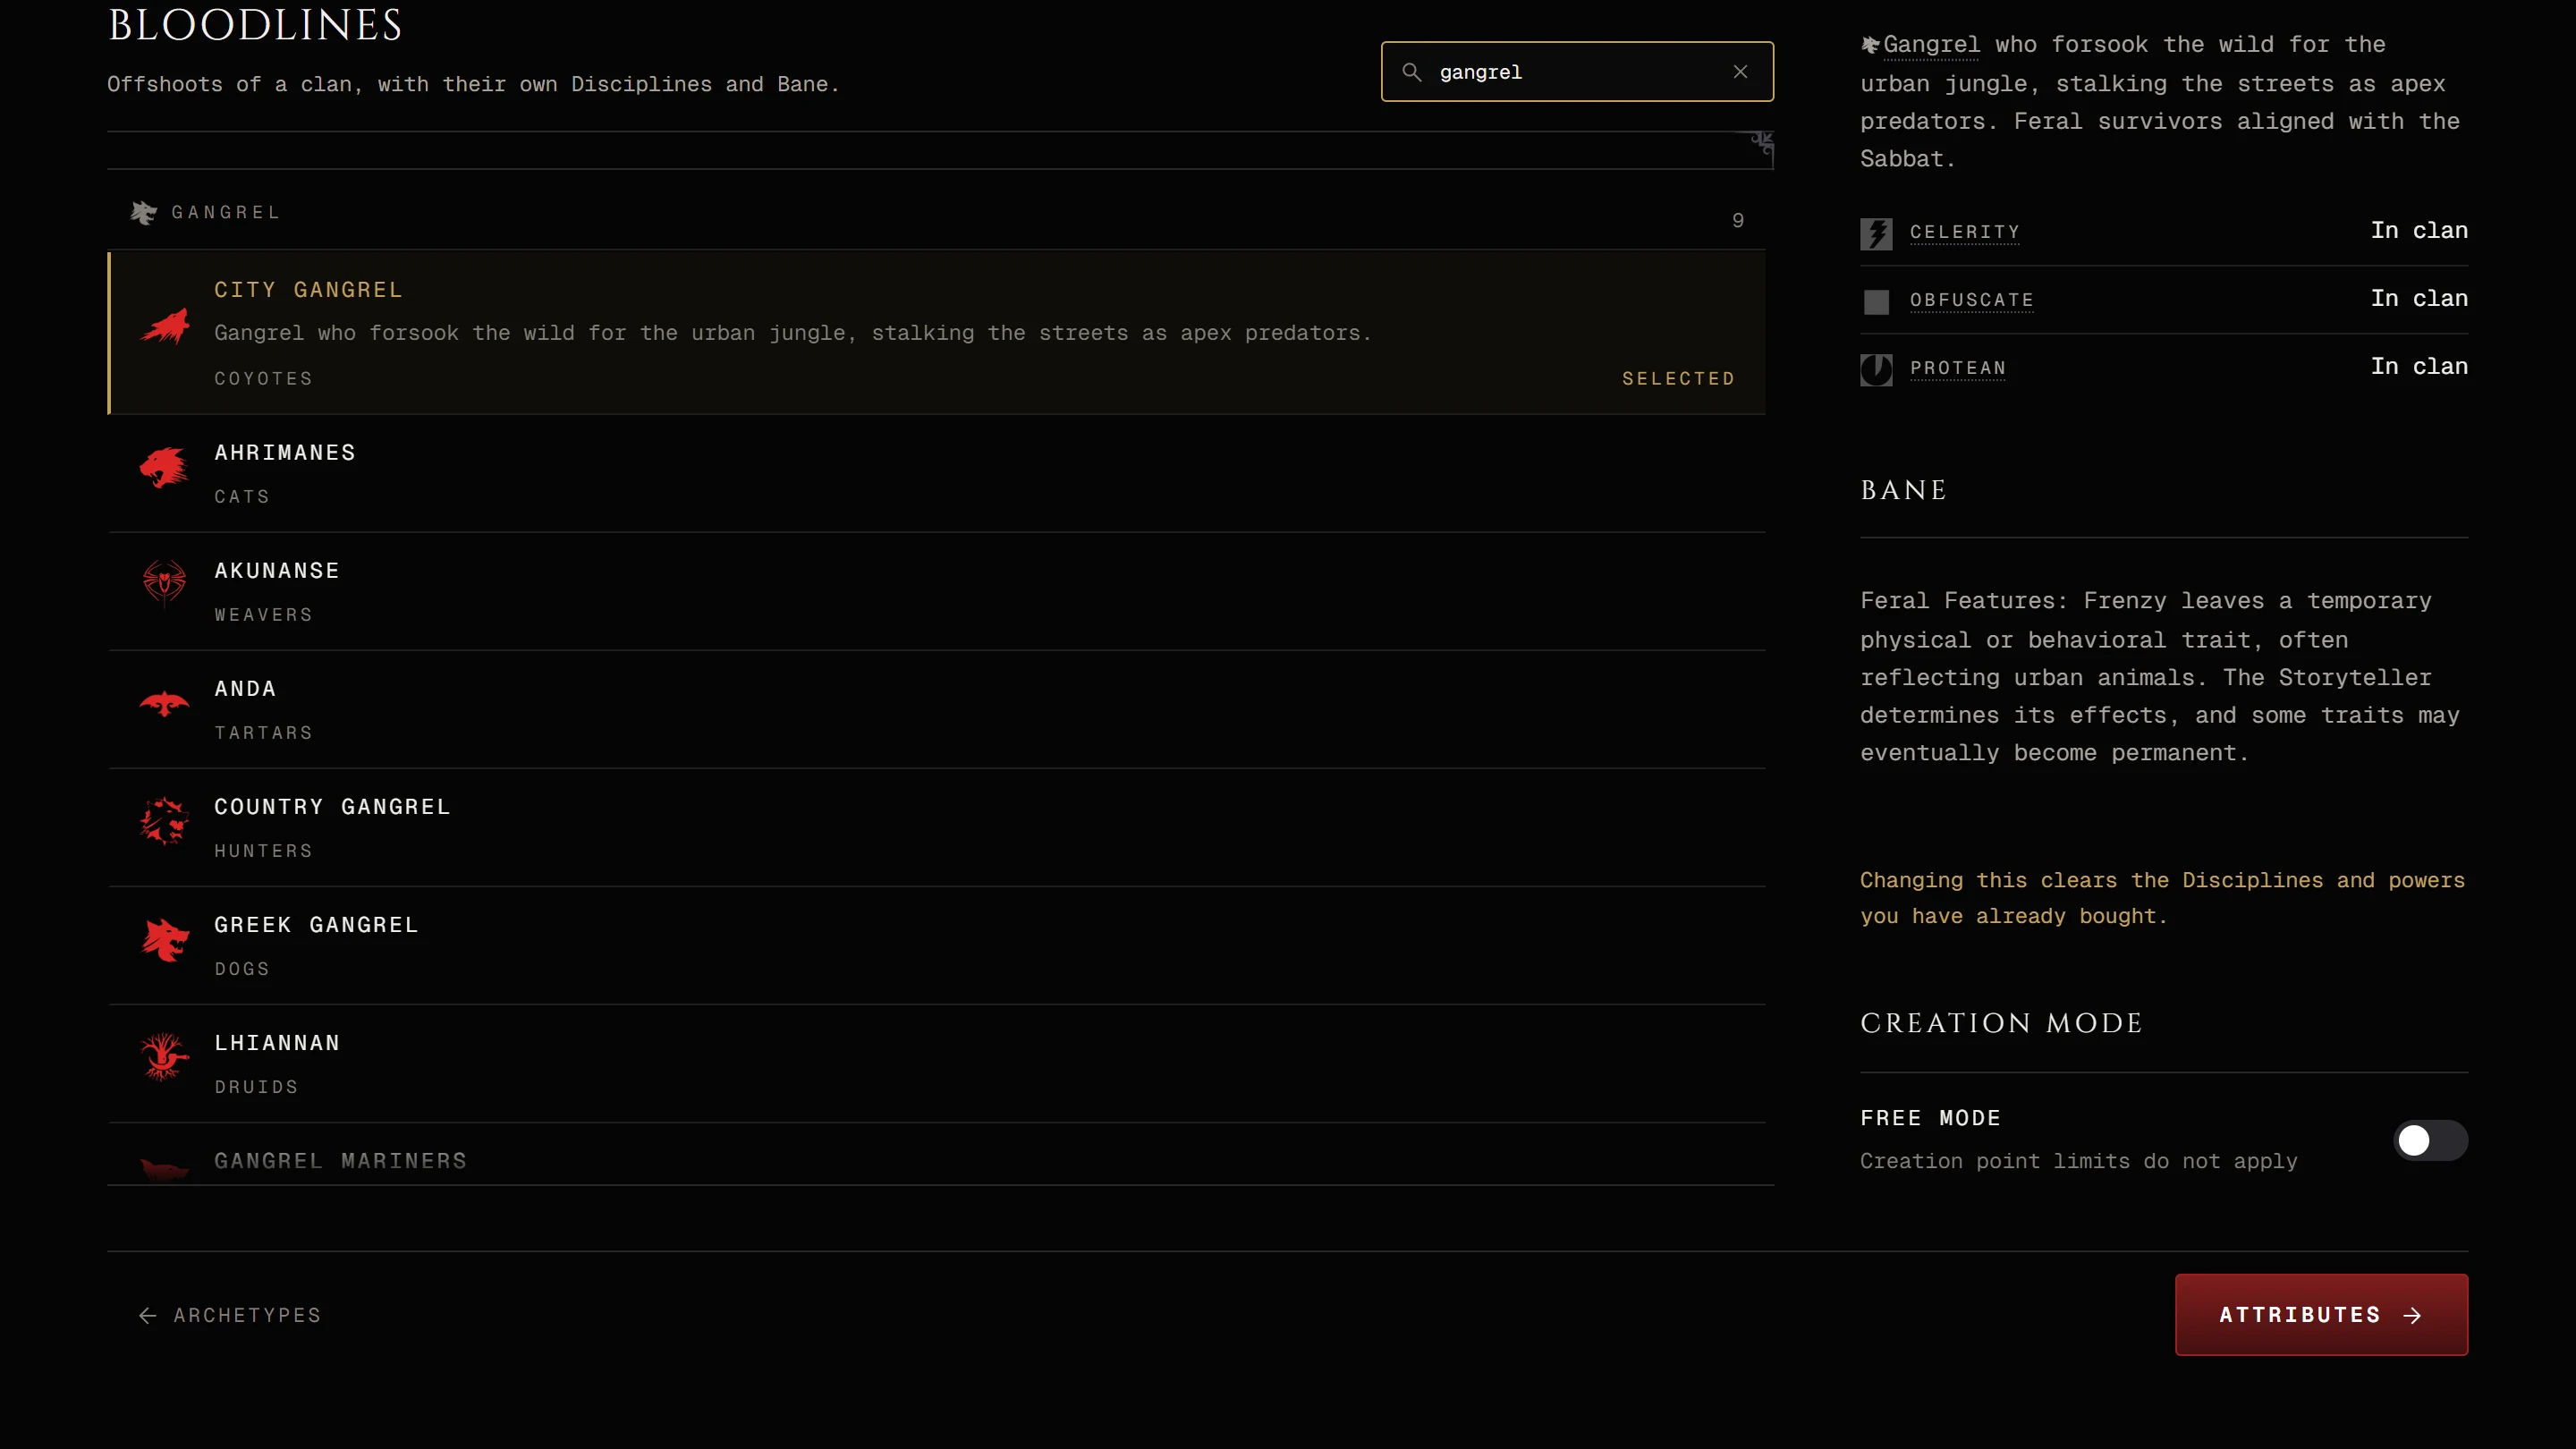
Task: Click the Greek Gangrel dog emblem
Action: 165,940
